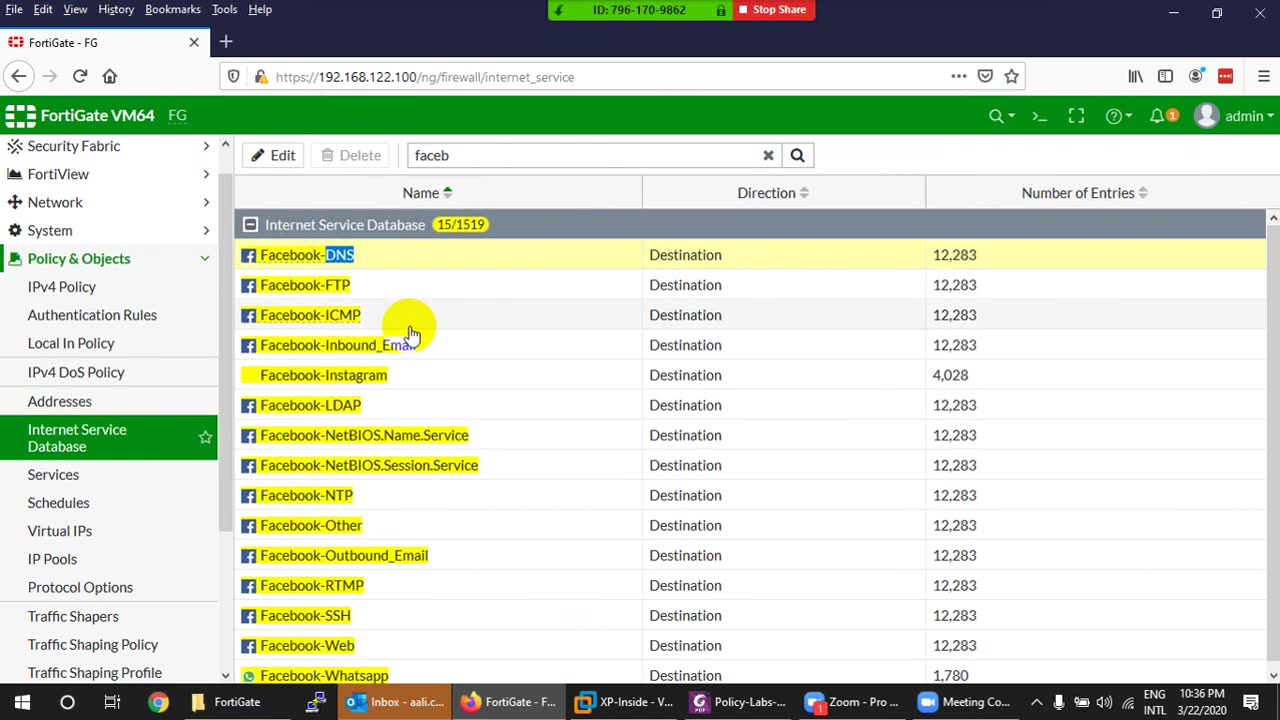Image resolution: width=1280 pixels, height=720 pixels.
Task: Open Firefox Bookmarks menu
Action: pyautogui.click(x=173, y=9)
